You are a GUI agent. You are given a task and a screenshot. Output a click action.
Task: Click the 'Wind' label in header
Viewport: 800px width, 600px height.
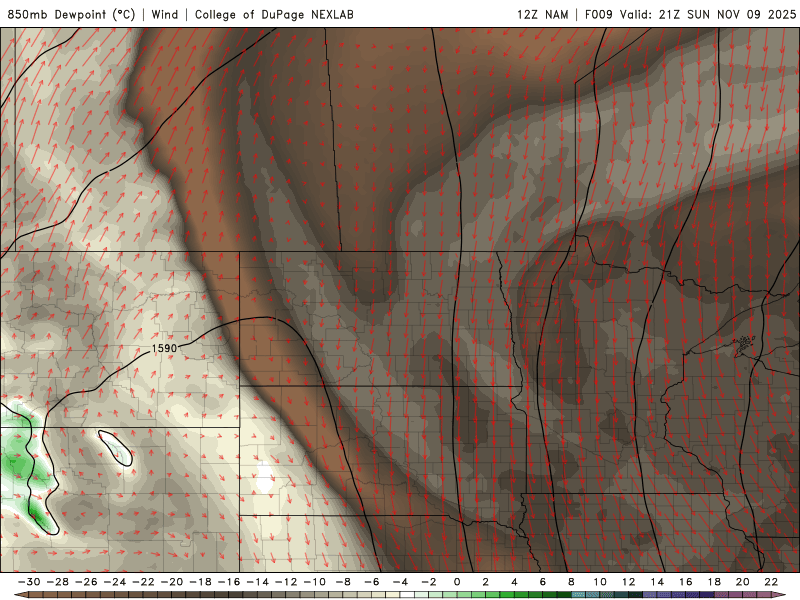[165, 14]
